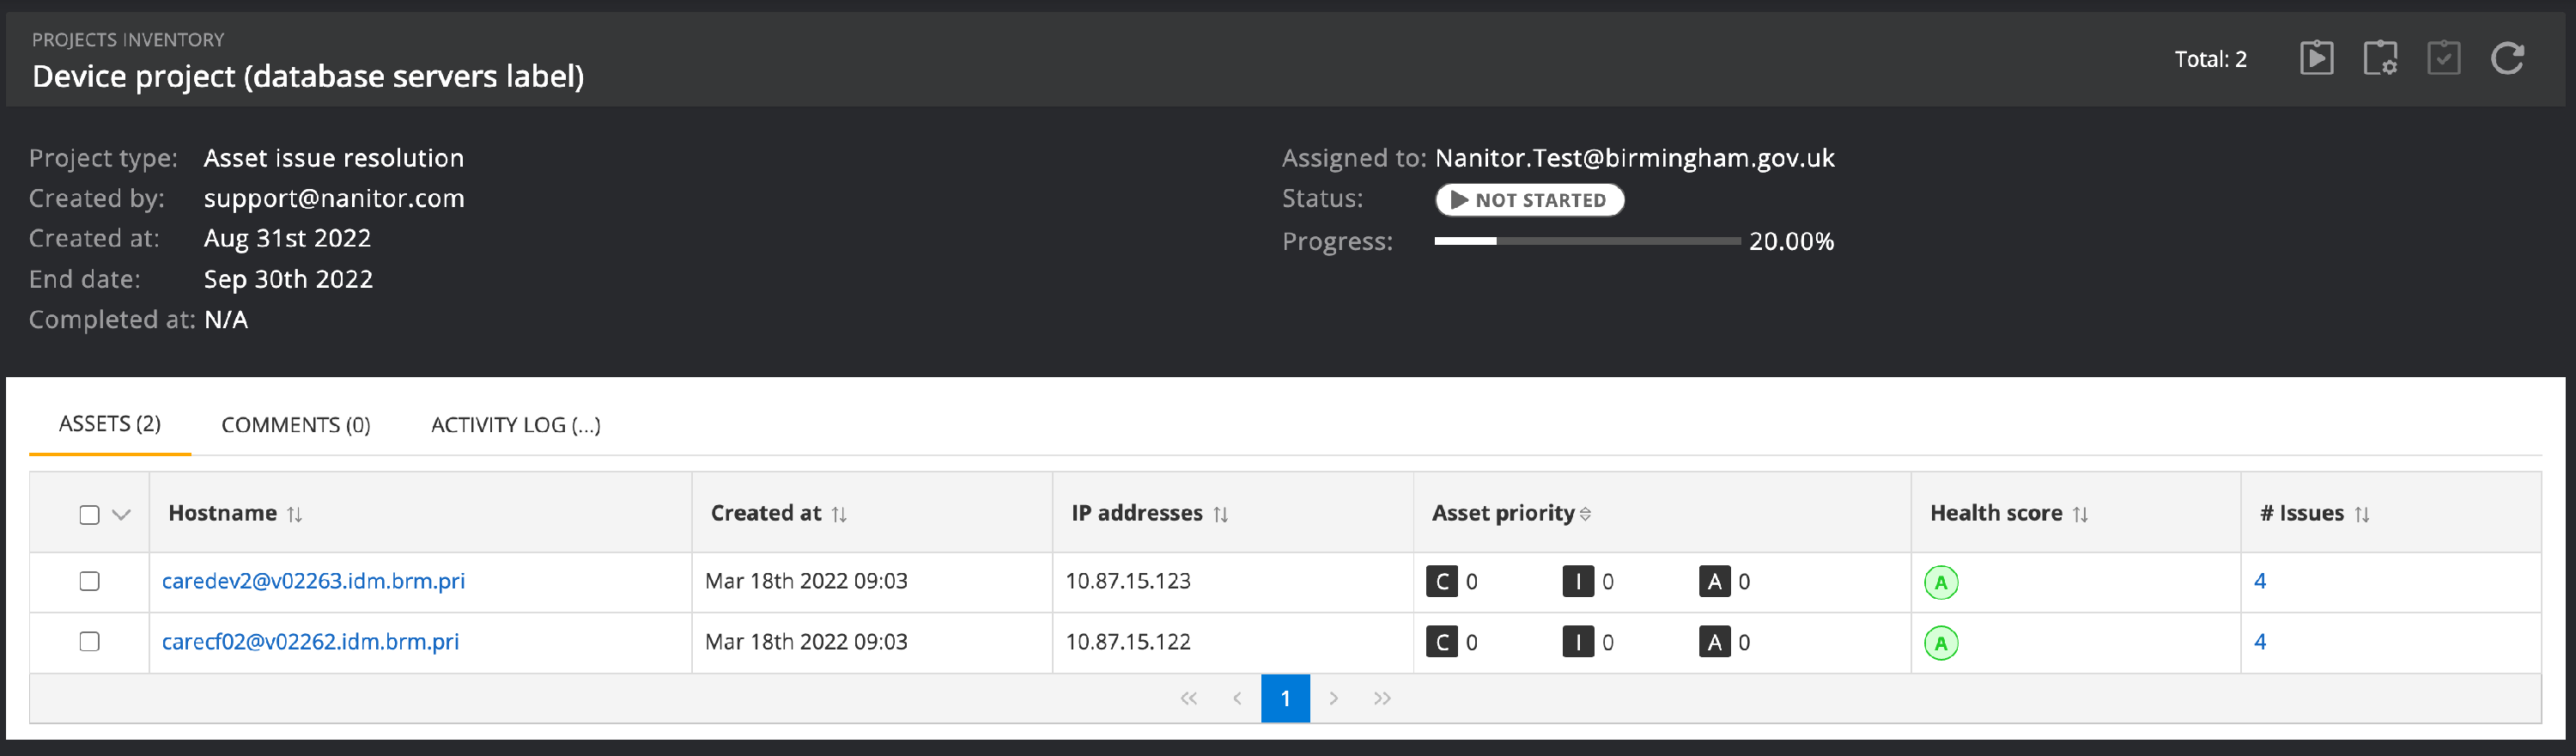The width and height of the screenshot is (2576, 756).
Task: Click the complete project clipboard-check icon
Action: (2443, 58)
